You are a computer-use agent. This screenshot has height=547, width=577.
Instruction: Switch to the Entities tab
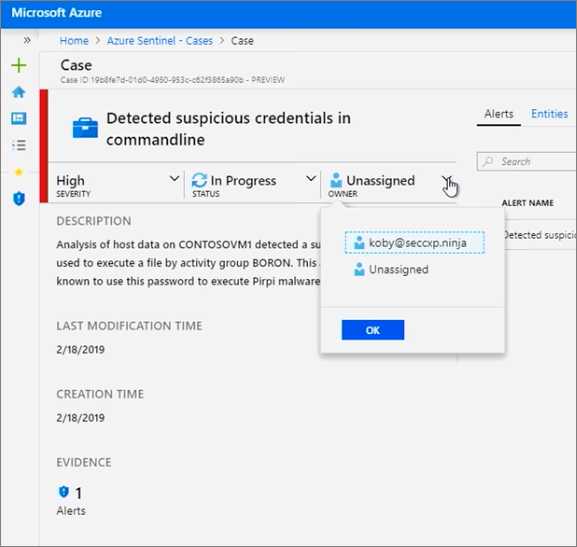pos(549,114)
